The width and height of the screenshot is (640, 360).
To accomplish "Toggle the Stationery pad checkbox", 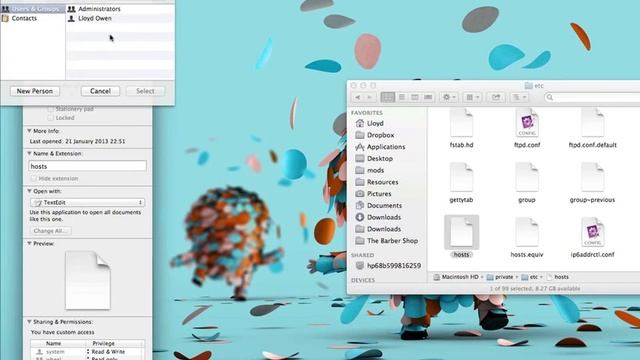I will [x=51, y=109].
